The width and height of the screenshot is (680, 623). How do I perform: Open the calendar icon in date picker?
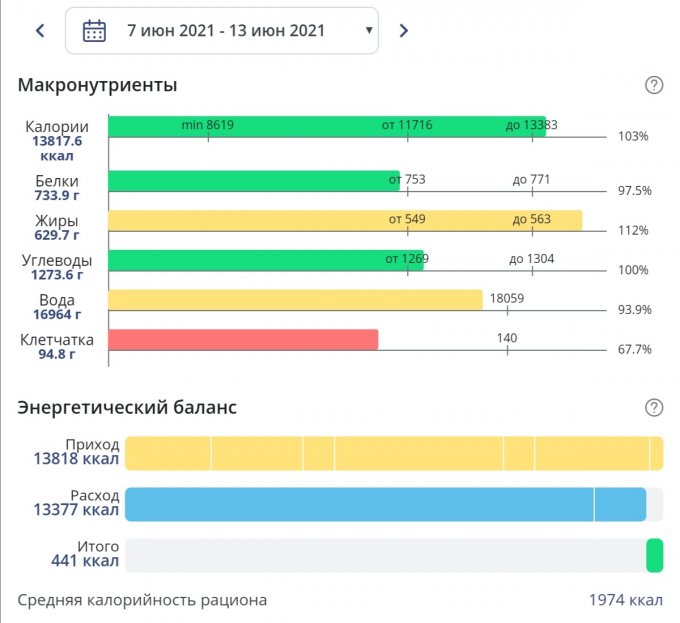[94, 31]
